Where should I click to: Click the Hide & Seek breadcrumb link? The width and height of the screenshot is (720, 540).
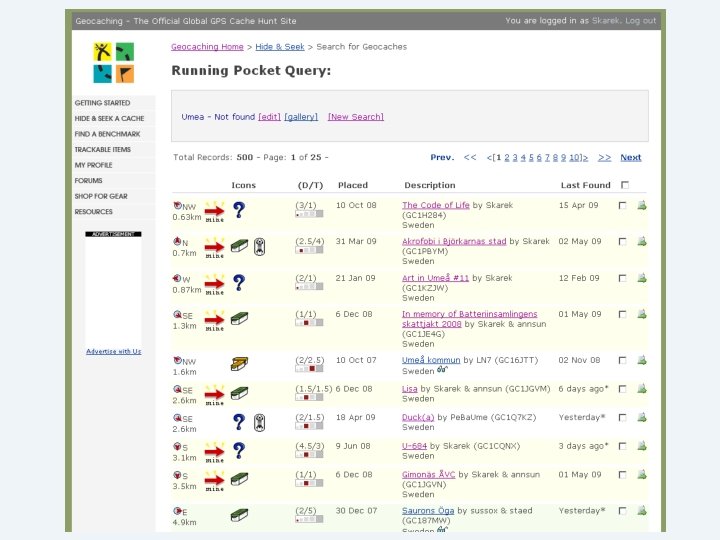coord(280,47)
